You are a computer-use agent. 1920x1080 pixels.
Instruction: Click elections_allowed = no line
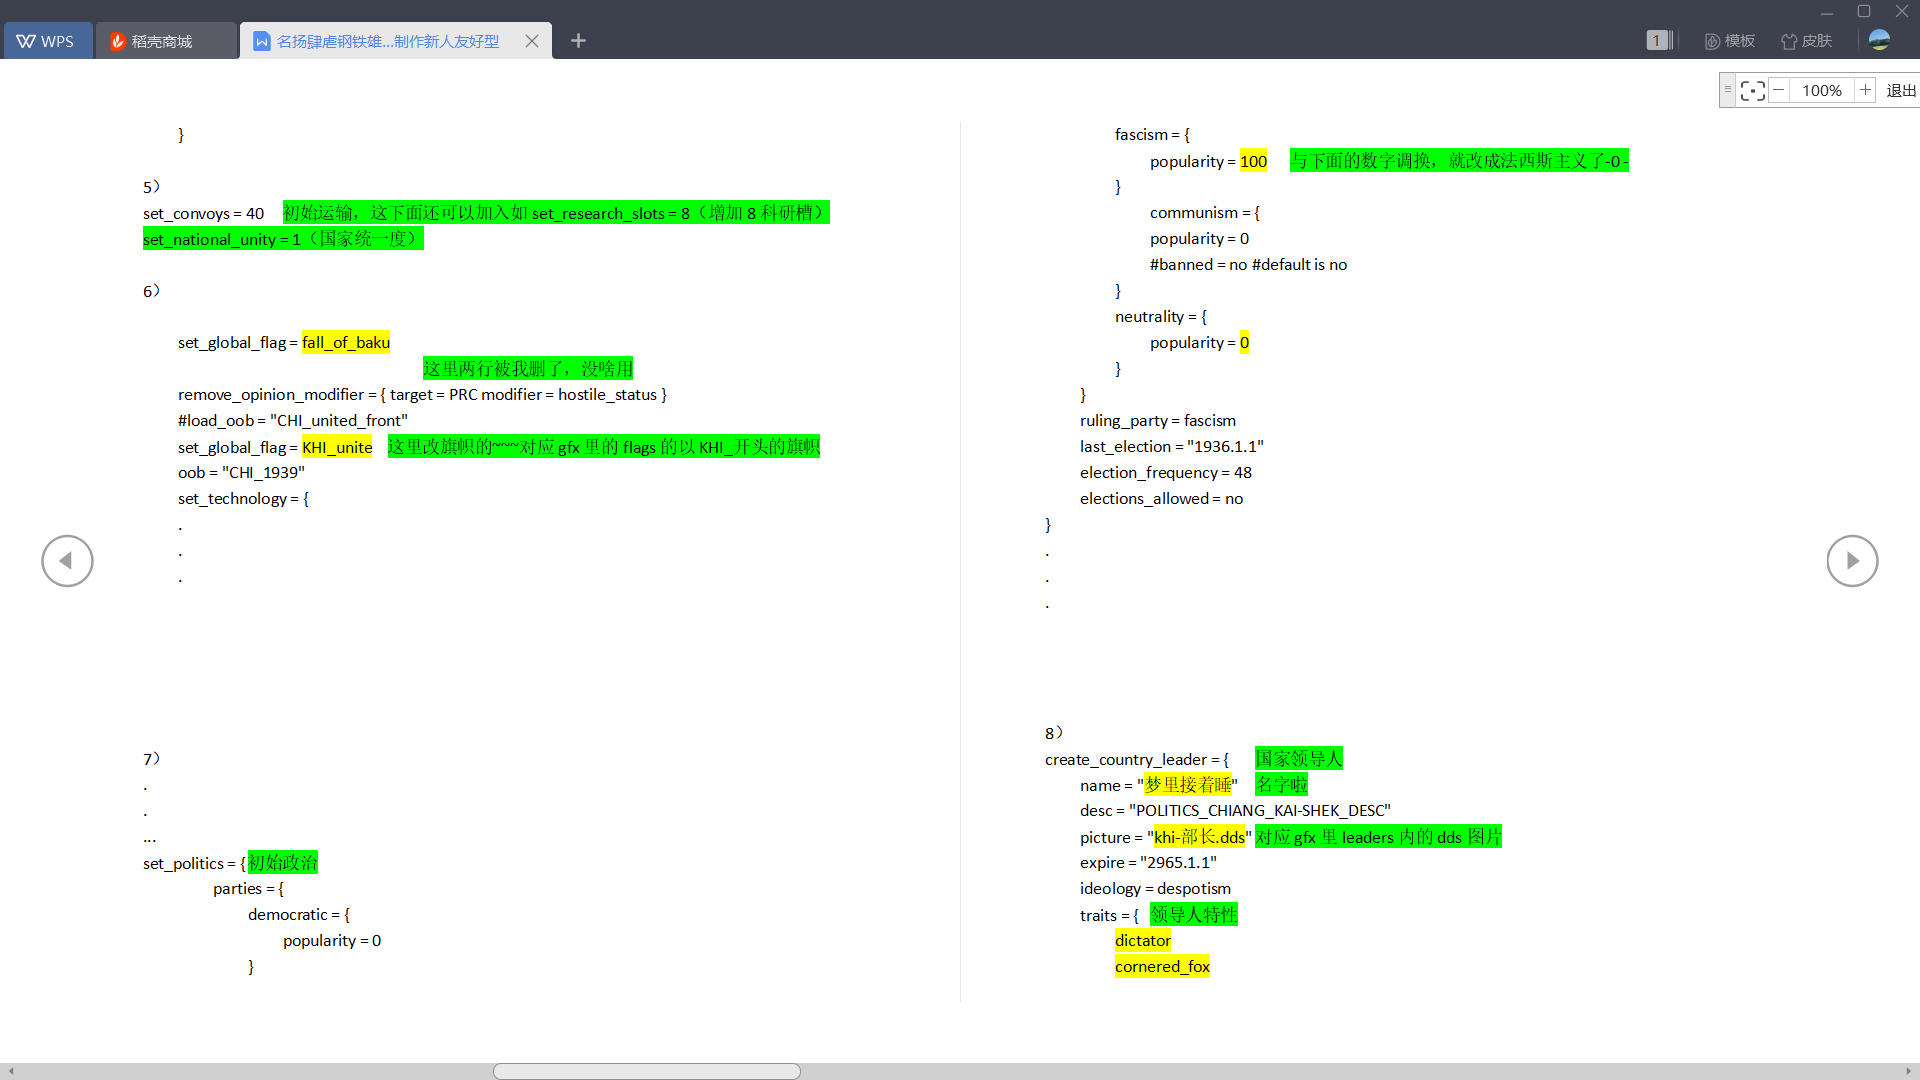[x=1162, y=499]
